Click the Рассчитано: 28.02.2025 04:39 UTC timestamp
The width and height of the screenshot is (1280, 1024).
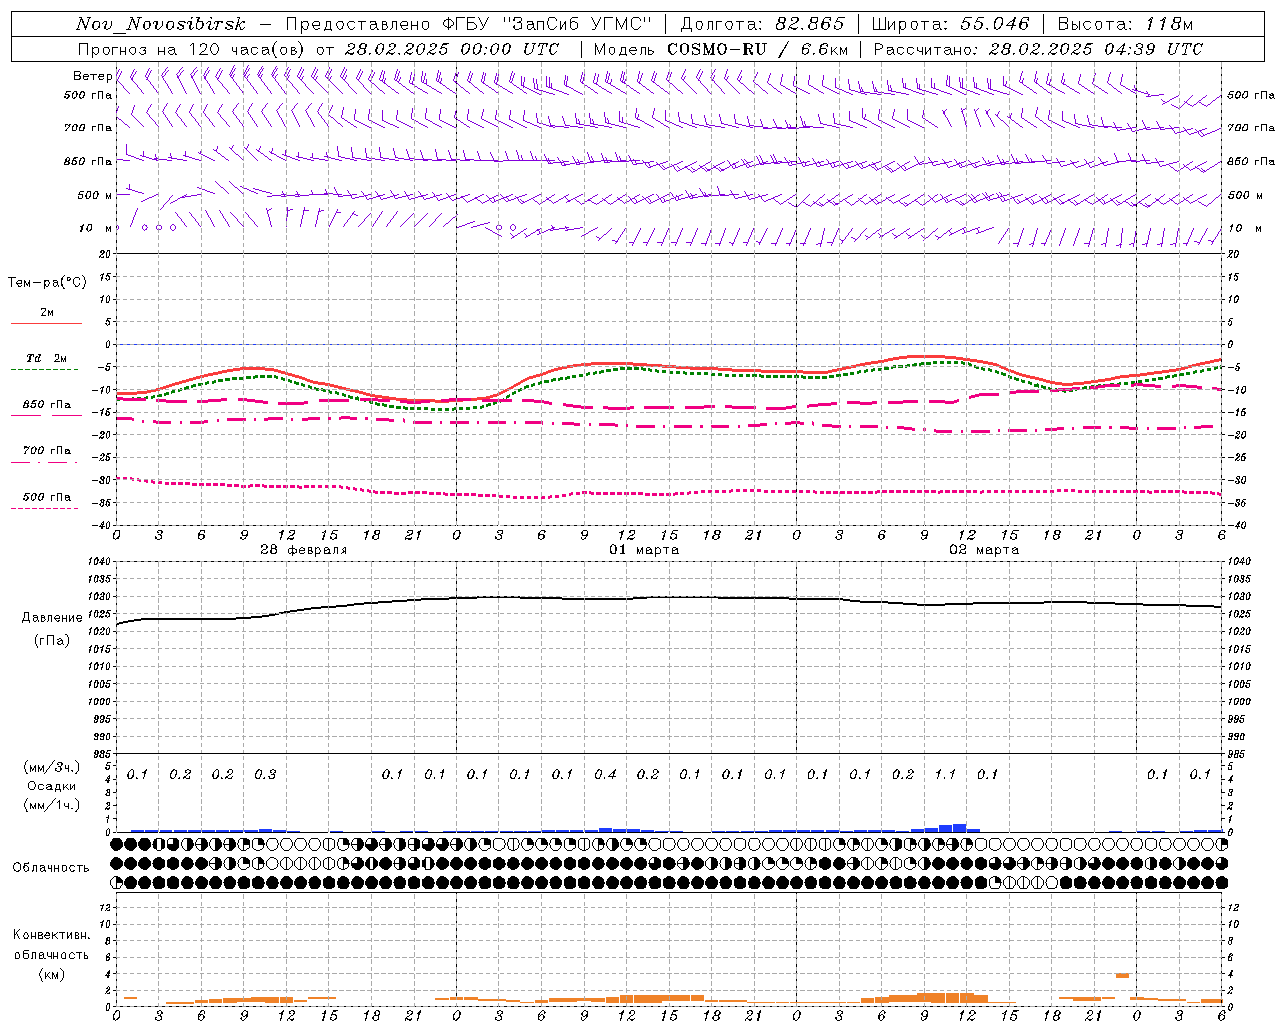coord(1038,49)
